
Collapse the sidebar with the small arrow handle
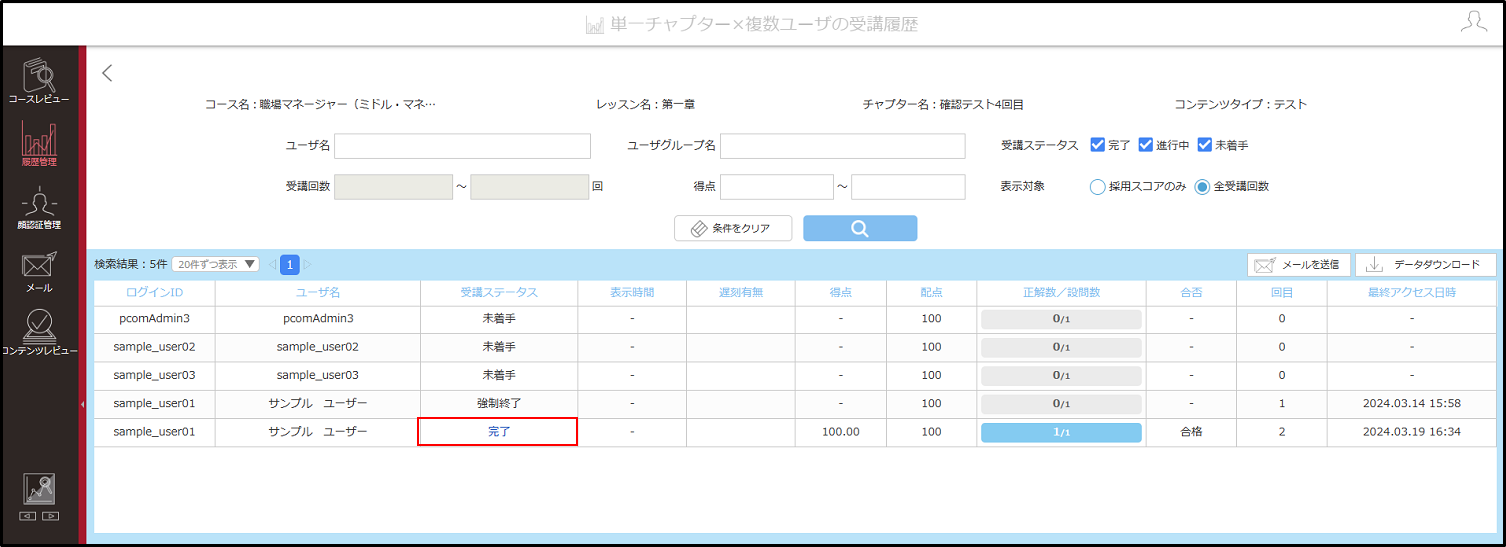[x=82, y=404]
